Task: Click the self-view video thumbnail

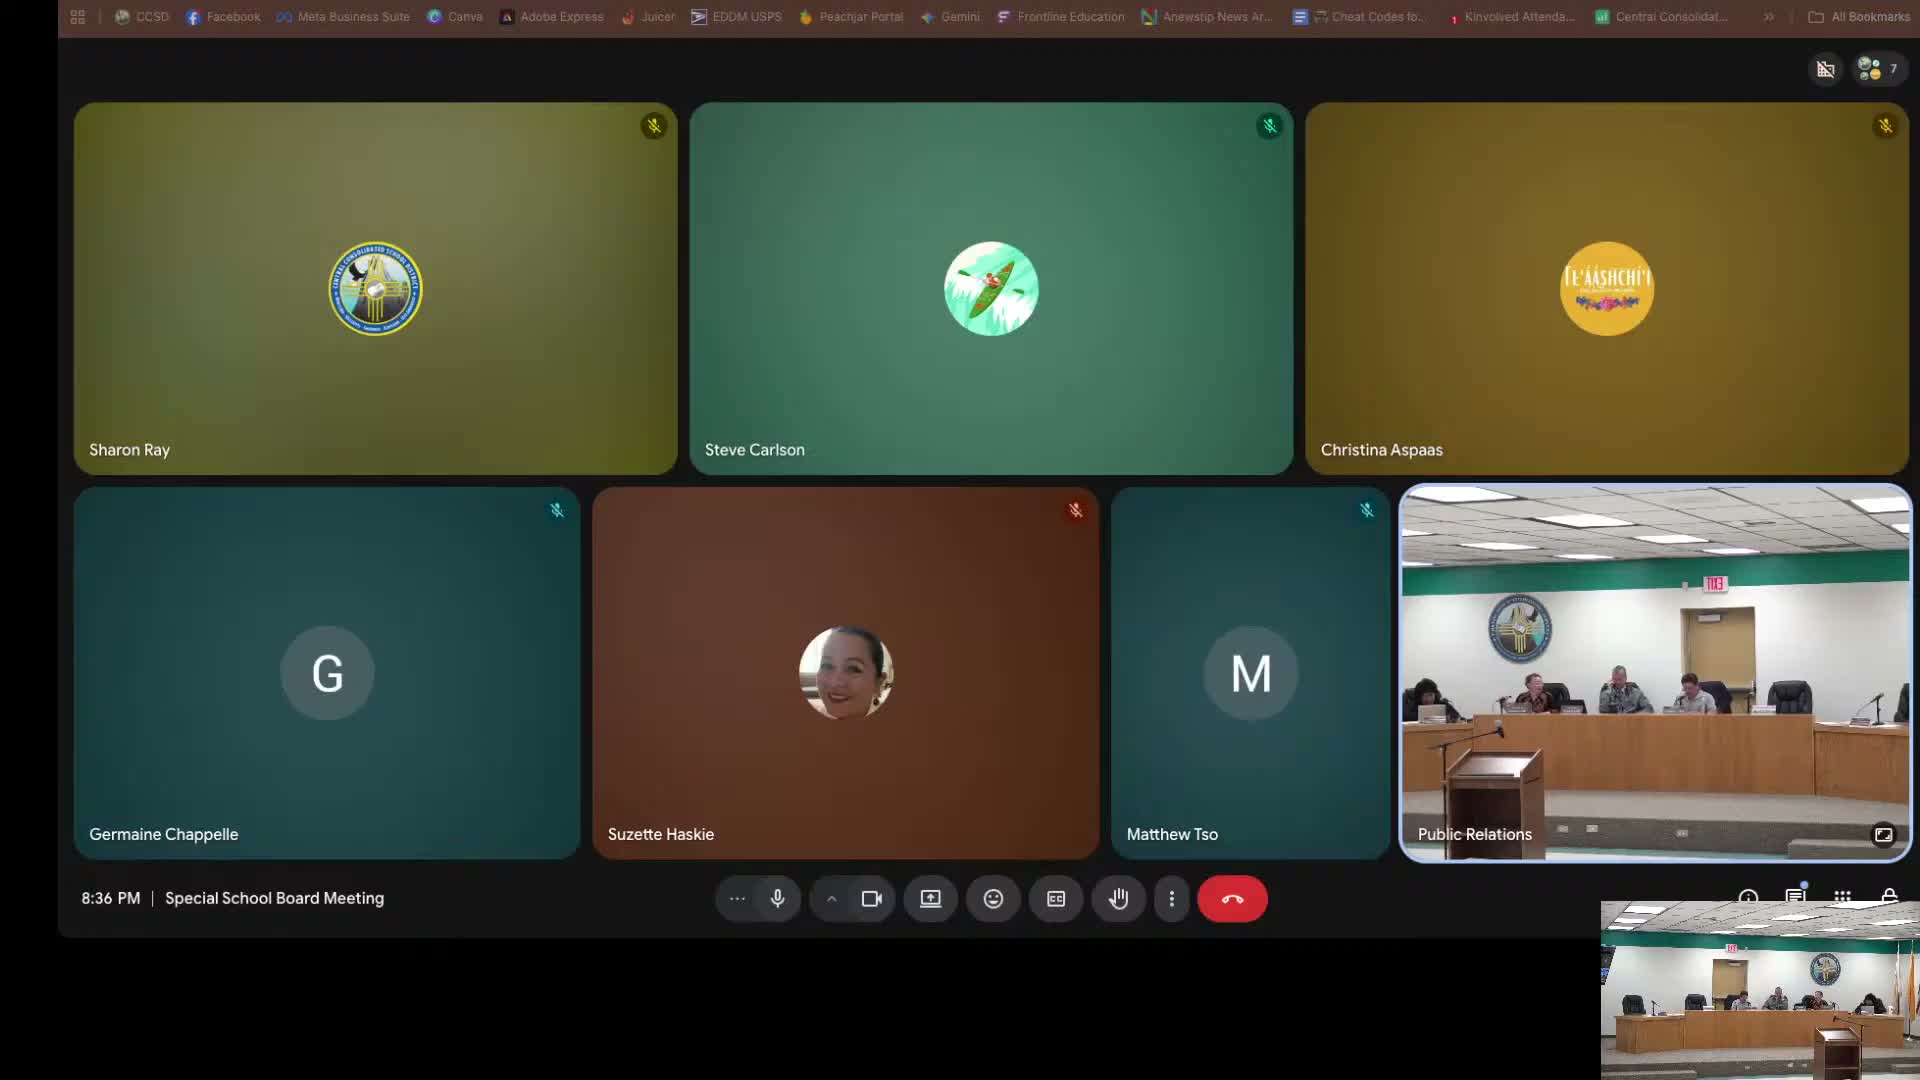Action: click(1759, 990)
